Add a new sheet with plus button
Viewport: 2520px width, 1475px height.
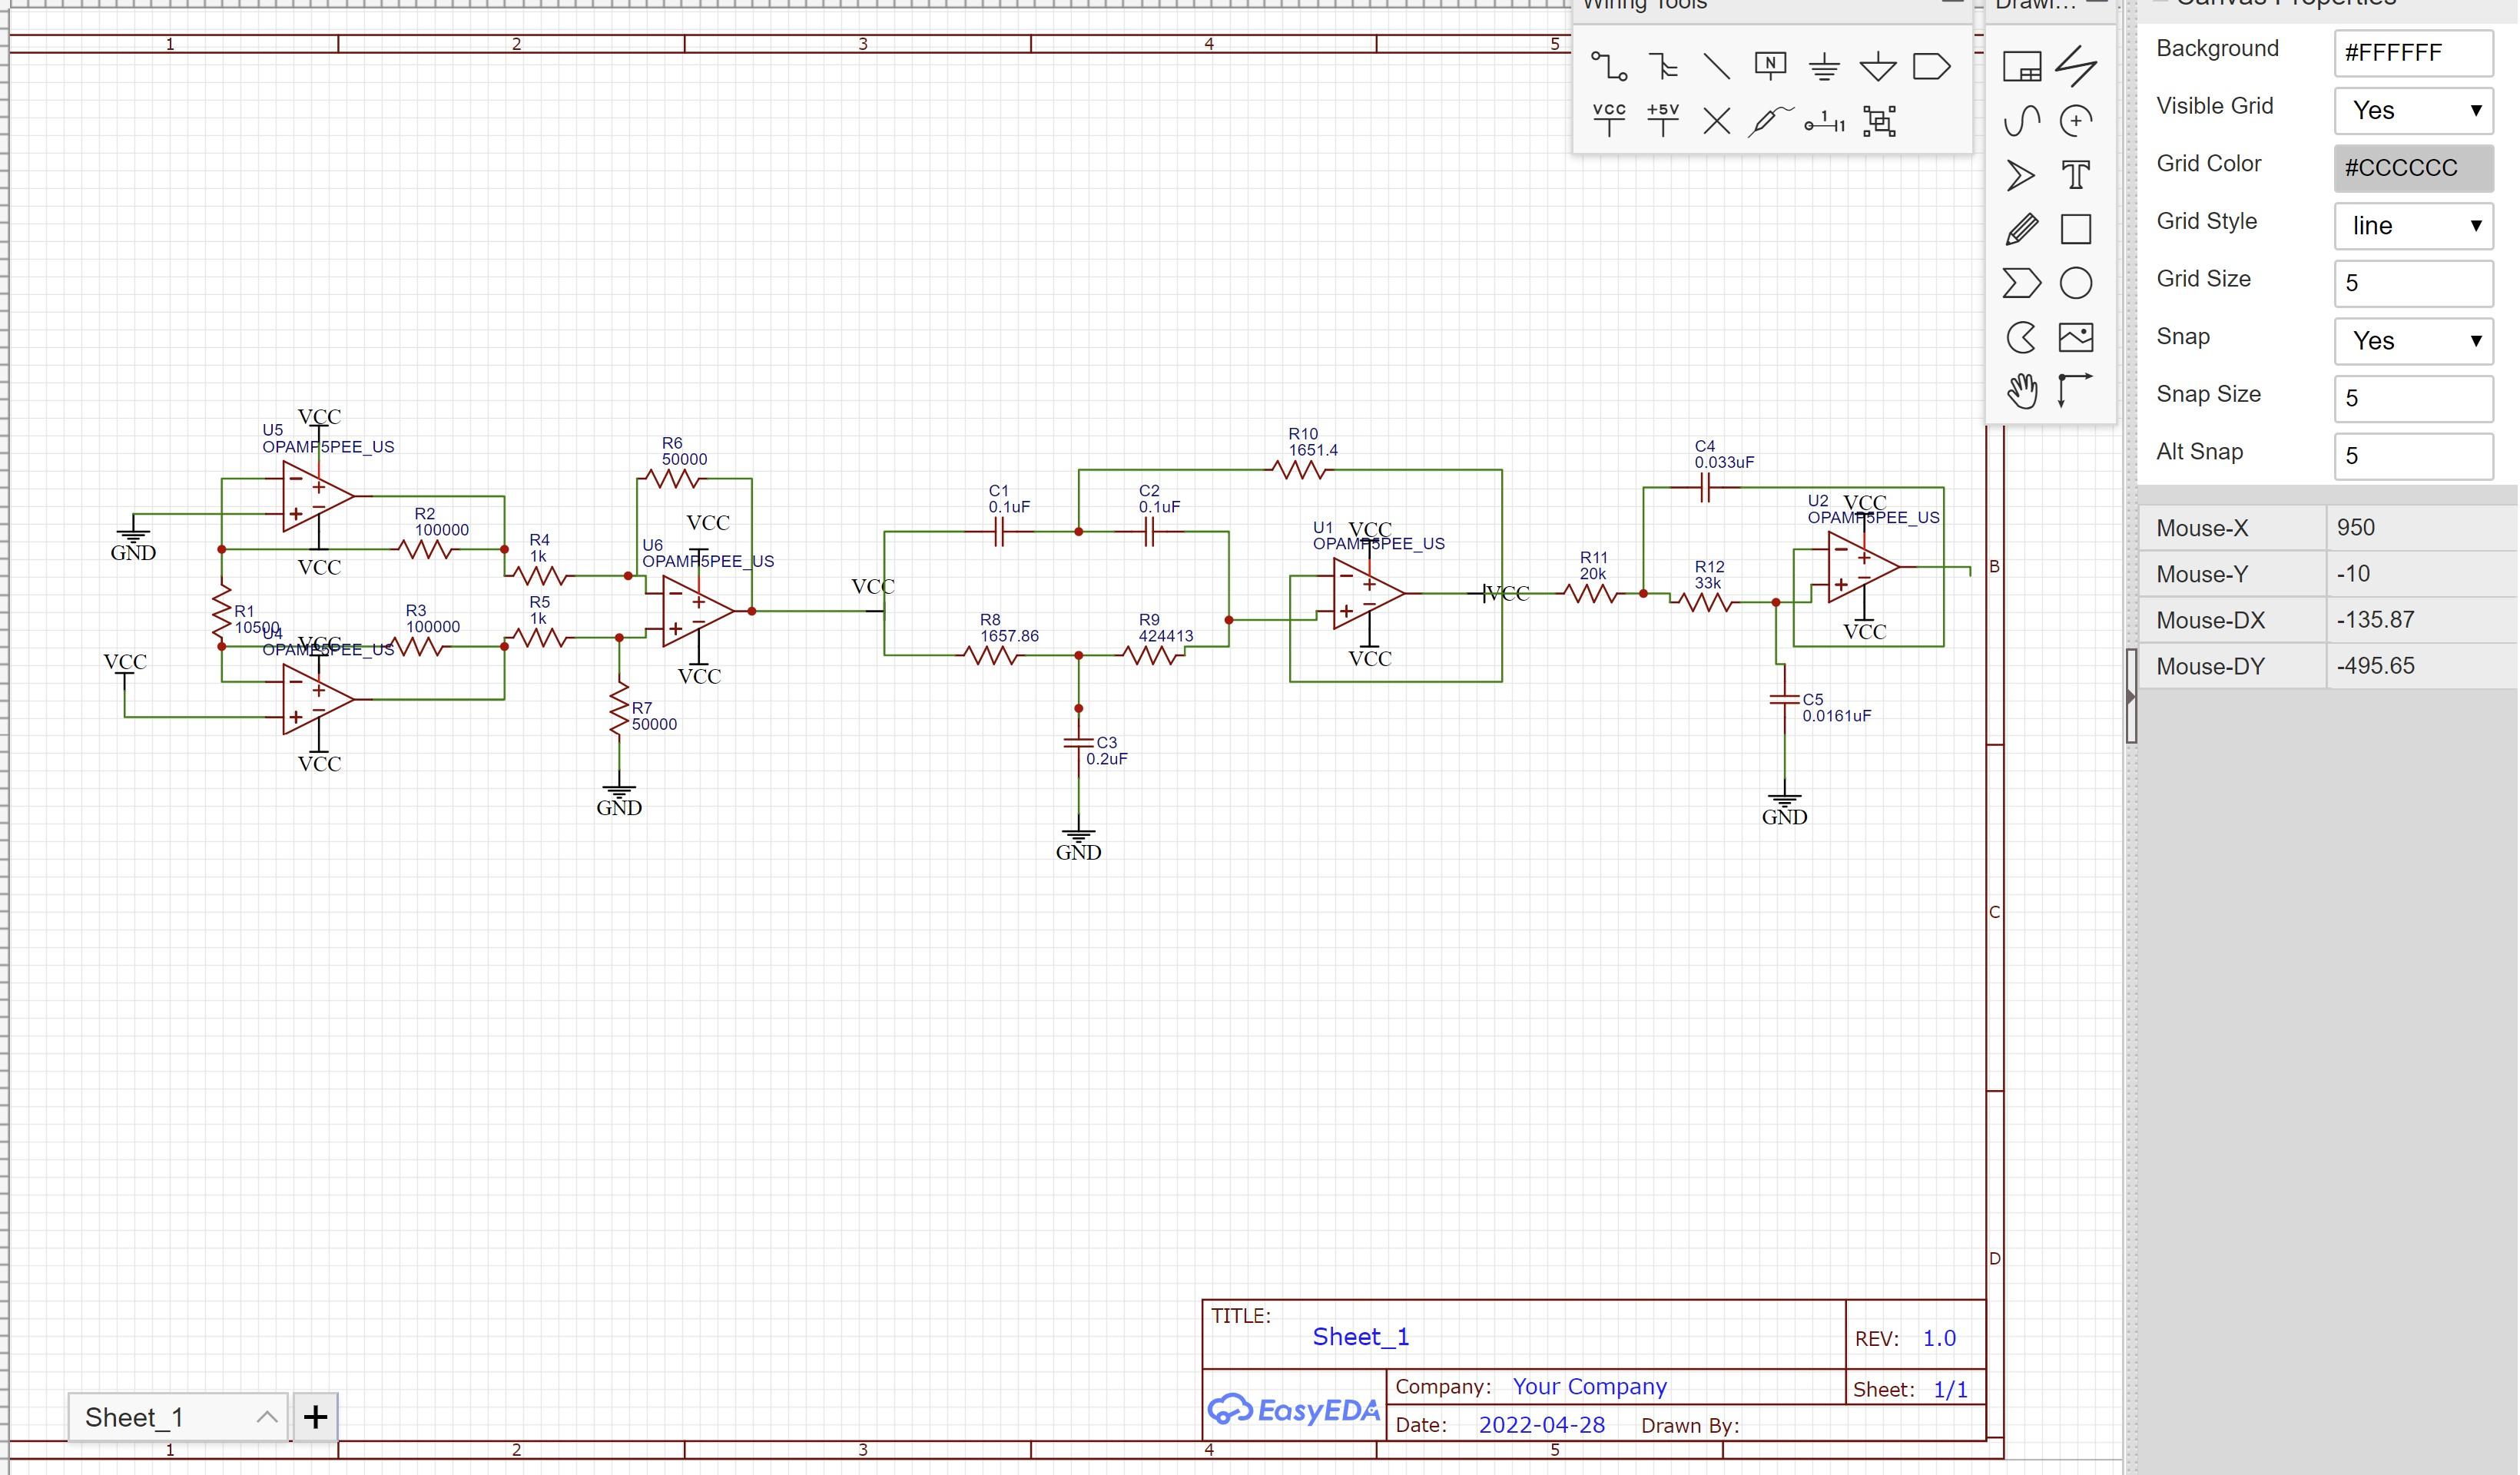pos(315,1416)
